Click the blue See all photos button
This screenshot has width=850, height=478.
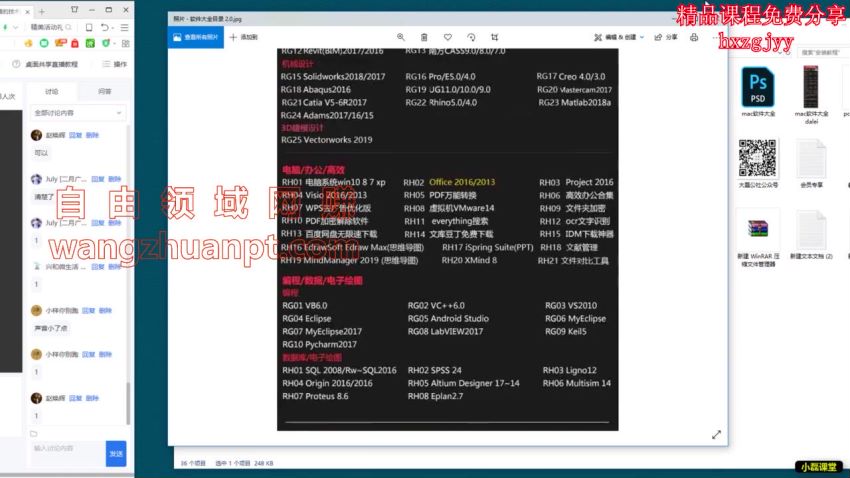tap(196, 37)
